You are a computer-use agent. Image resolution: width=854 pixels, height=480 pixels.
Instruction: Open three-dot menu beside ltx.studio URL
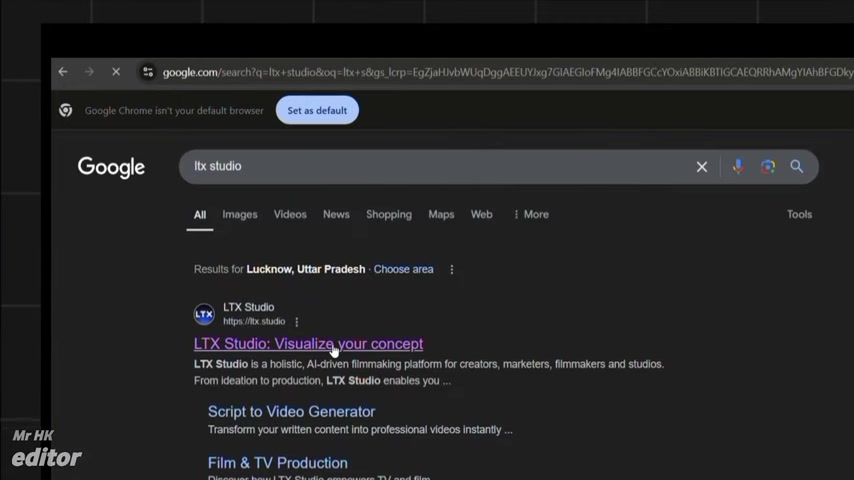pos(297,322)
